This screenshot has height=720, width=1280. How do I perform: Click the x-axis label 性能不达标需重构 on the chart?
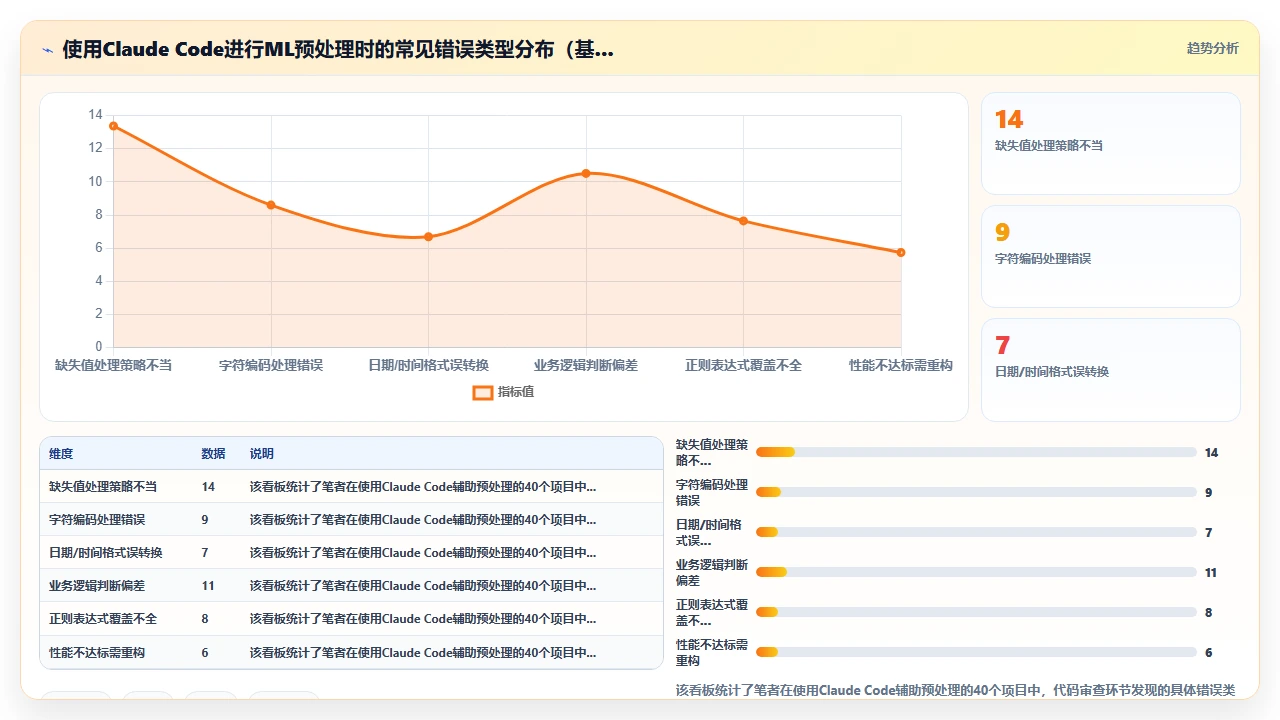click(x=901, y=365)
